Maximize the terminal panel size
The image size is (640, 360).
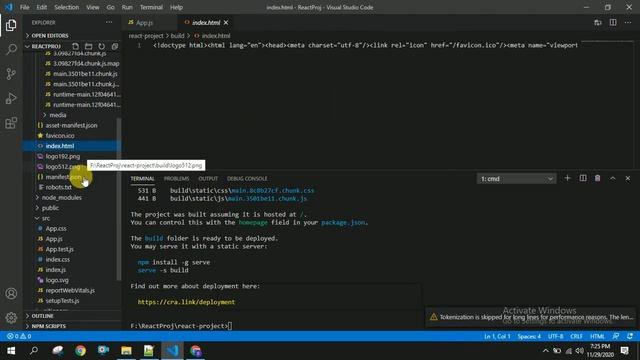coord(613,178)
